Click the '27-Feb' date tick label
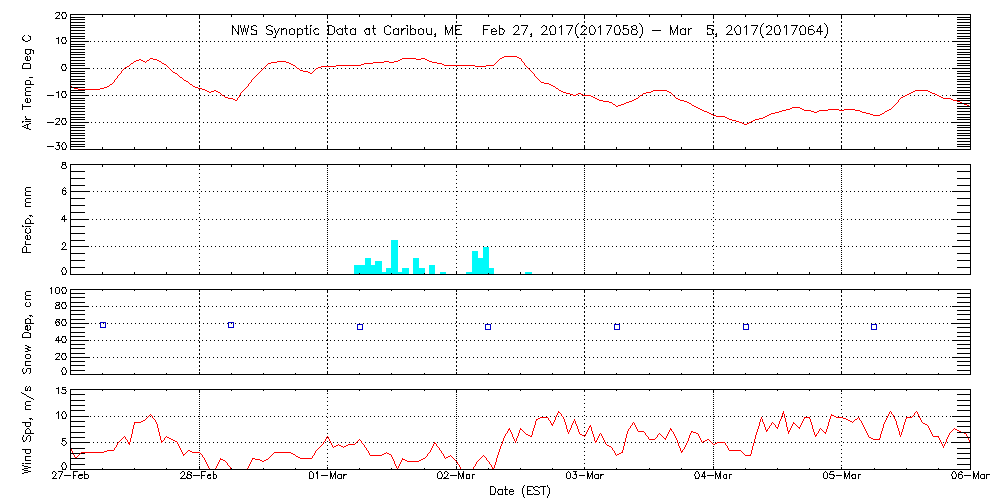This screenshot has height=500, width=1000. click(x=72, y=478)
